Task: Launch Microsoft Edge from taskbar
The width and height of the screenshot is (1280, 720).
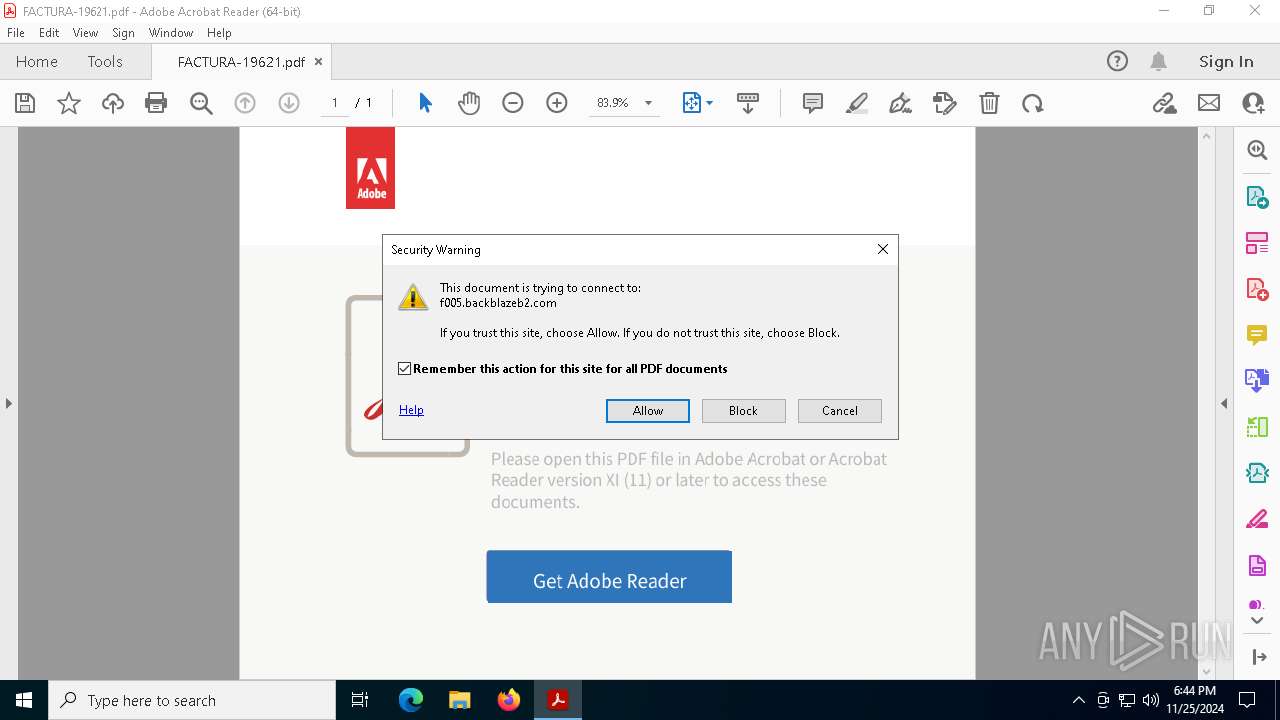Action: (411, 700)
